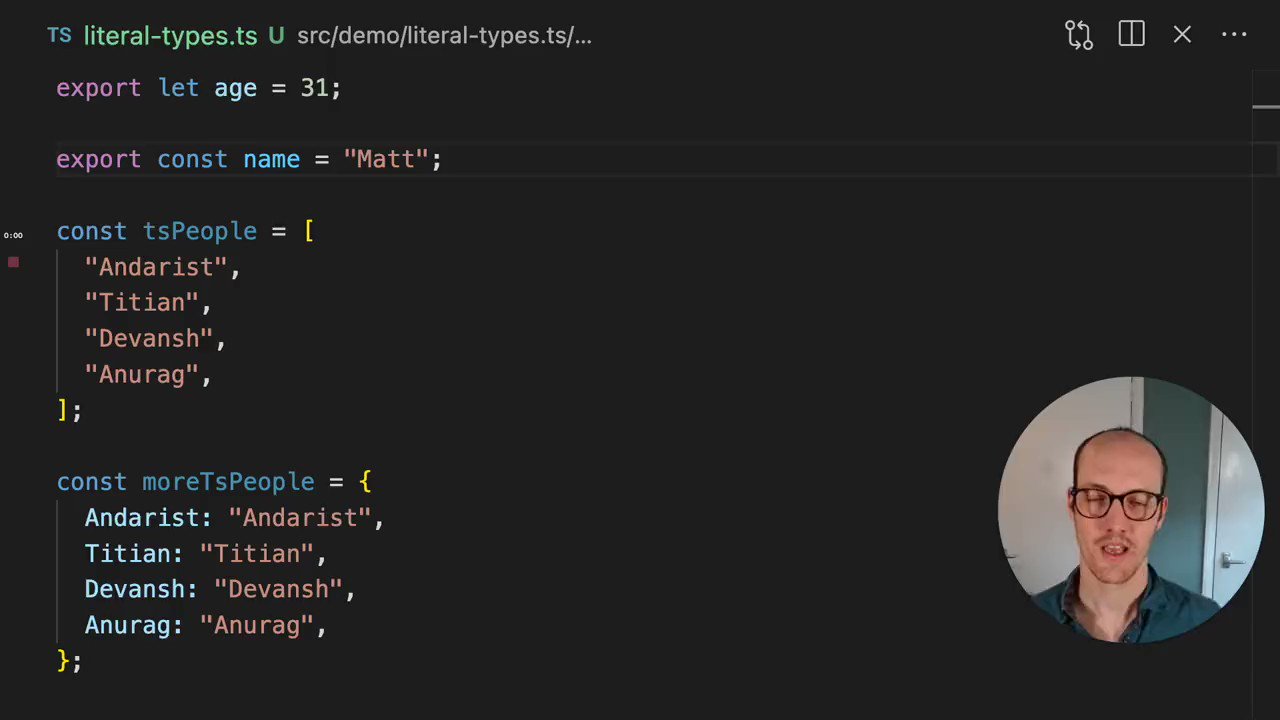Open the More Actions ellipsis menu
This screenshot has height=720, width=1280.
[x=1235, y=35]
